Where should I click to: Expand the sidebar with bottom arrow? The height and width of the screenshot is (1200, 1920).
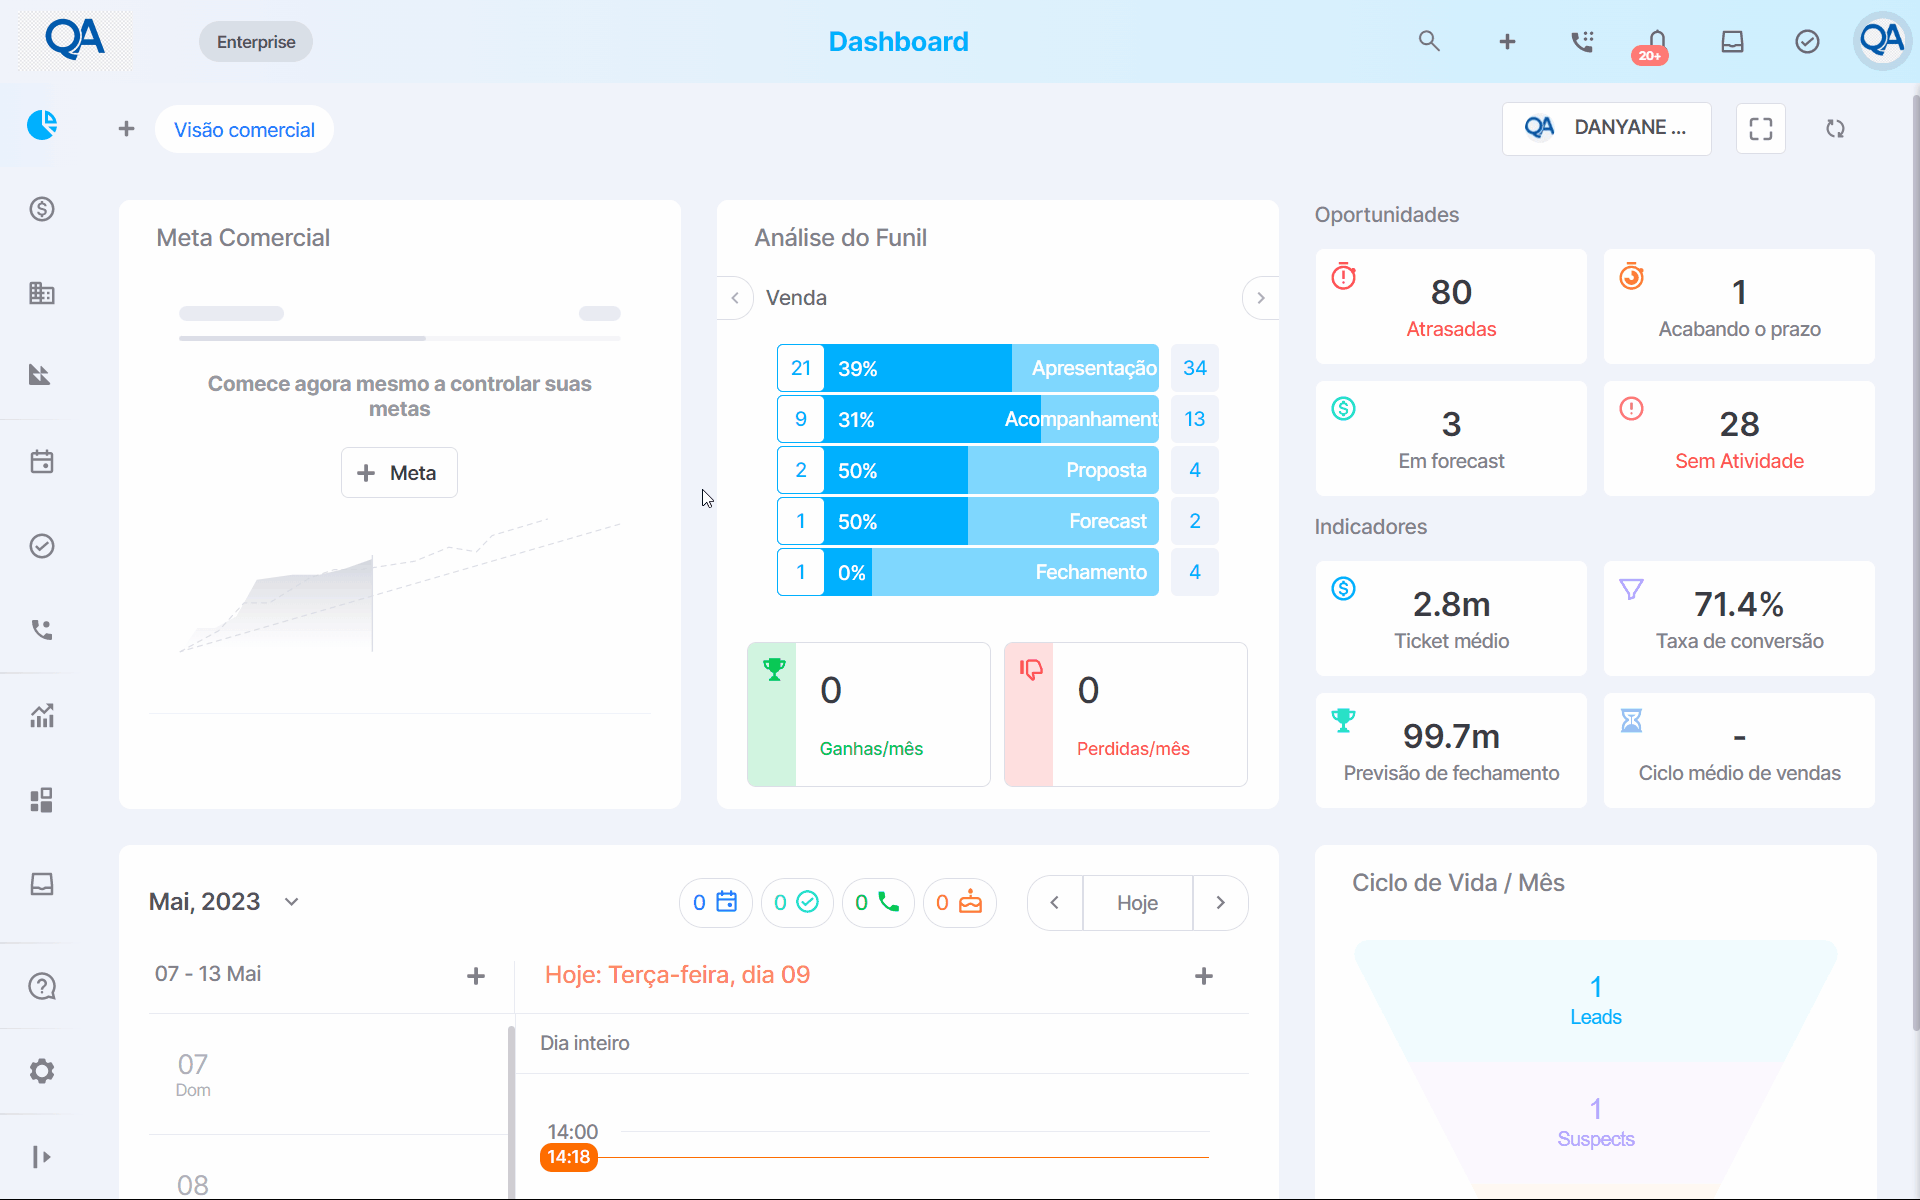42,1157
